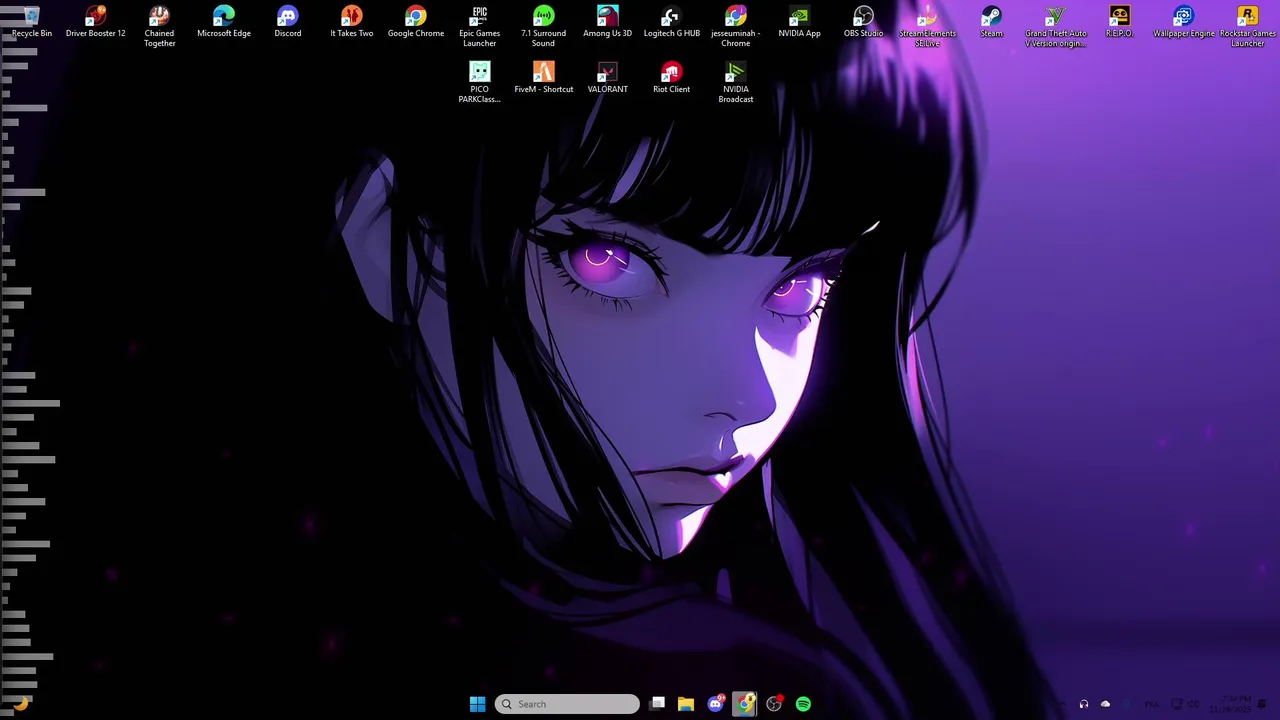Select the NVIDIA Broadcast desktop icon
1280x720 pixels.
tap(736, 83)
